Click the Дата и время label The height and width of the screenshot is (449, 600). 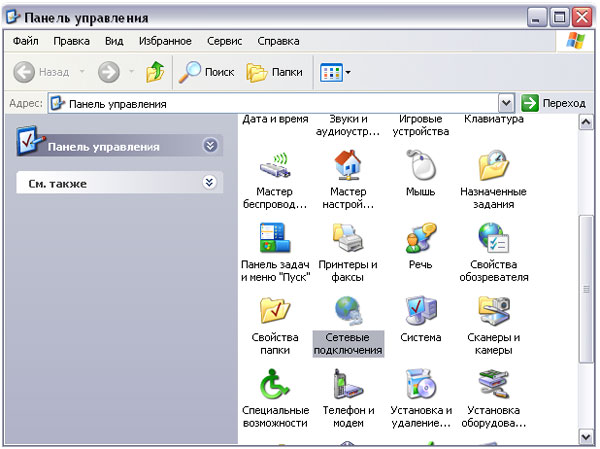(x=276, y=119)
